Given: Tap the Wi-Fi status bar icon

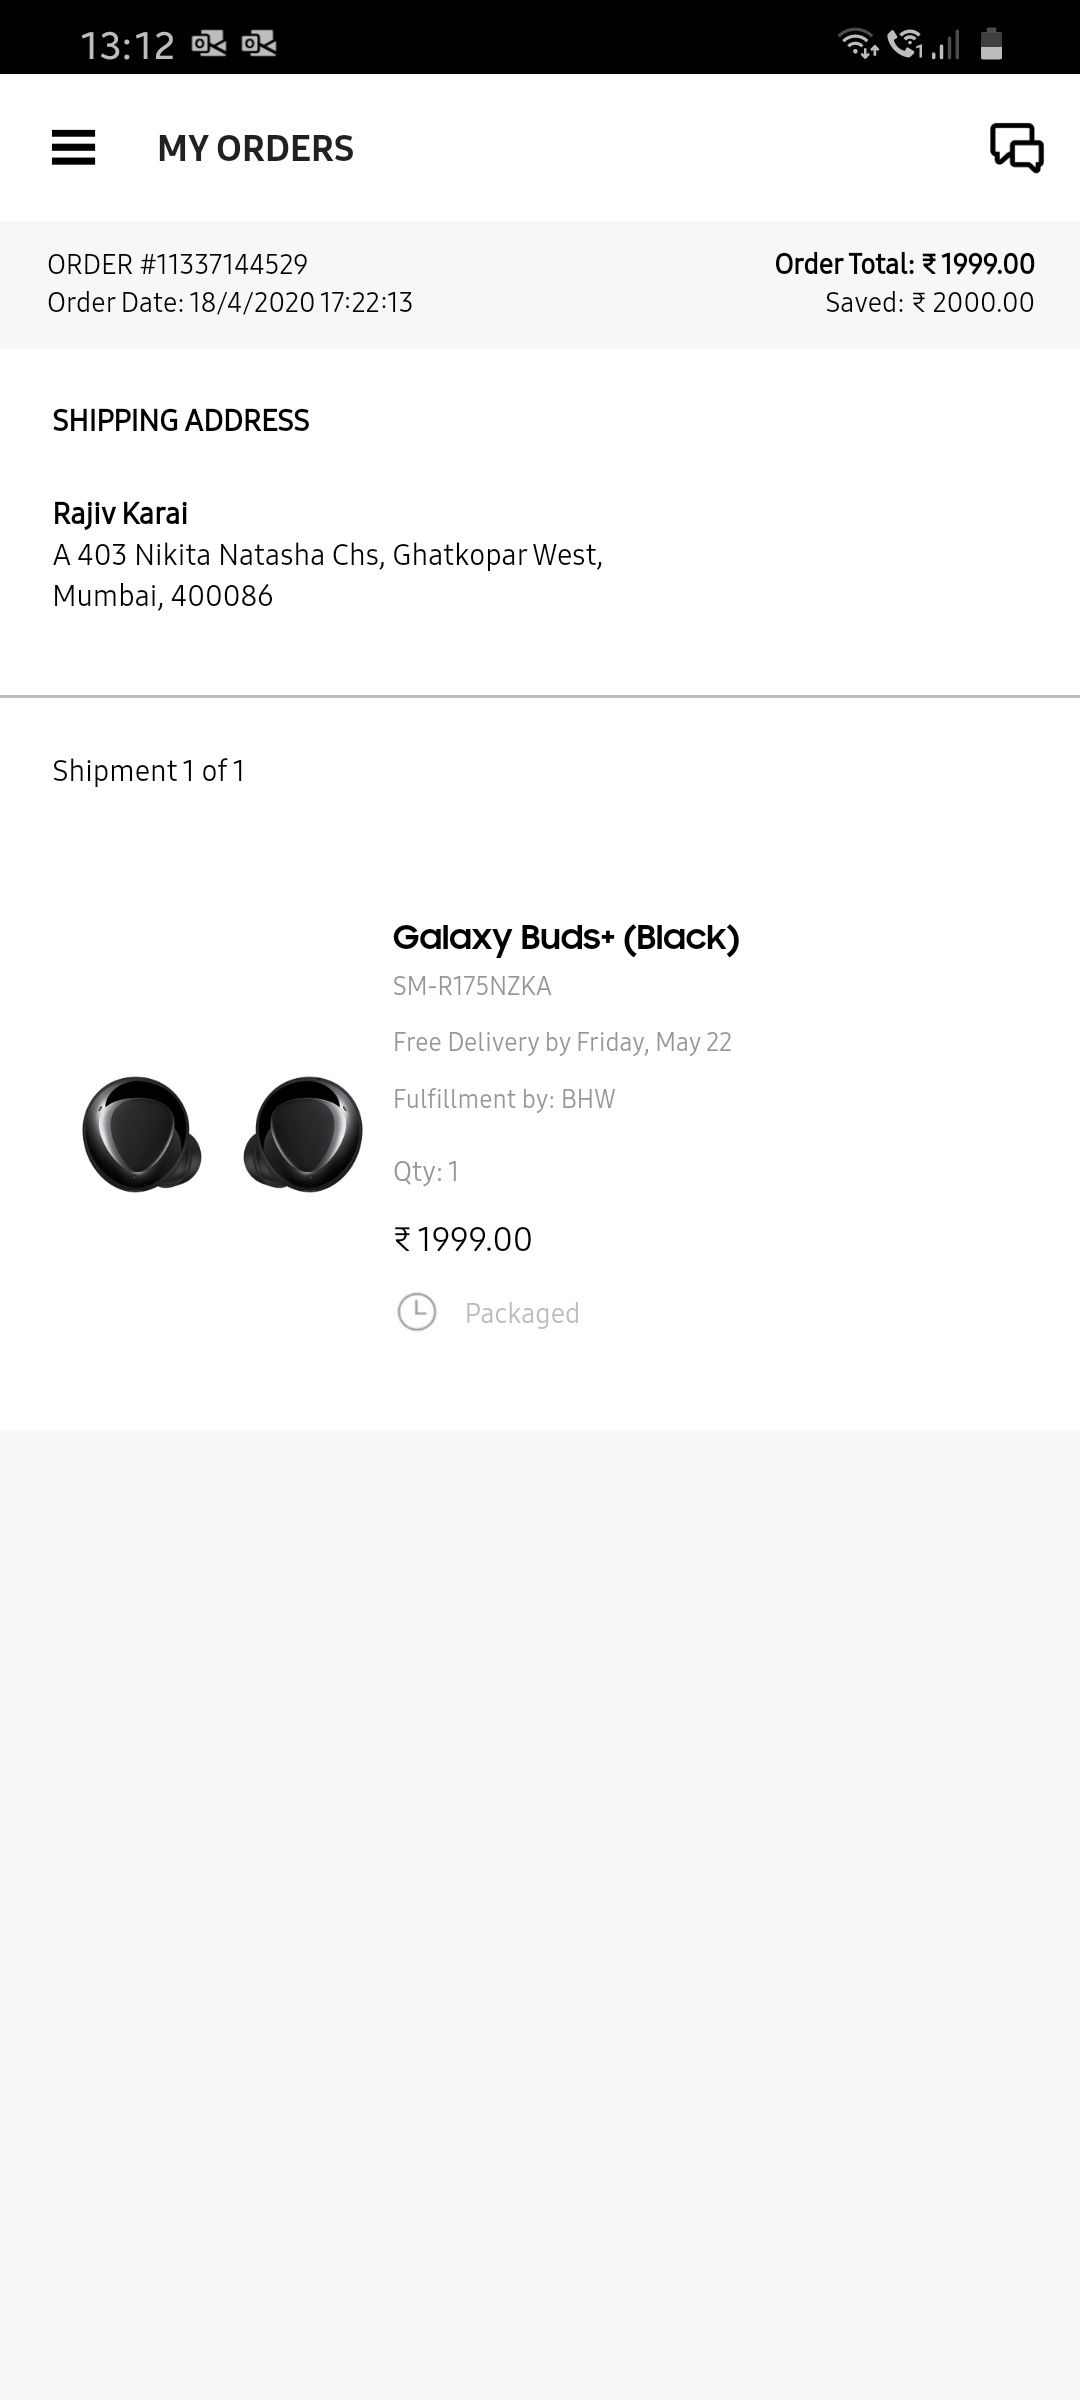Looking at the screenshot, I should click(858, 44).
